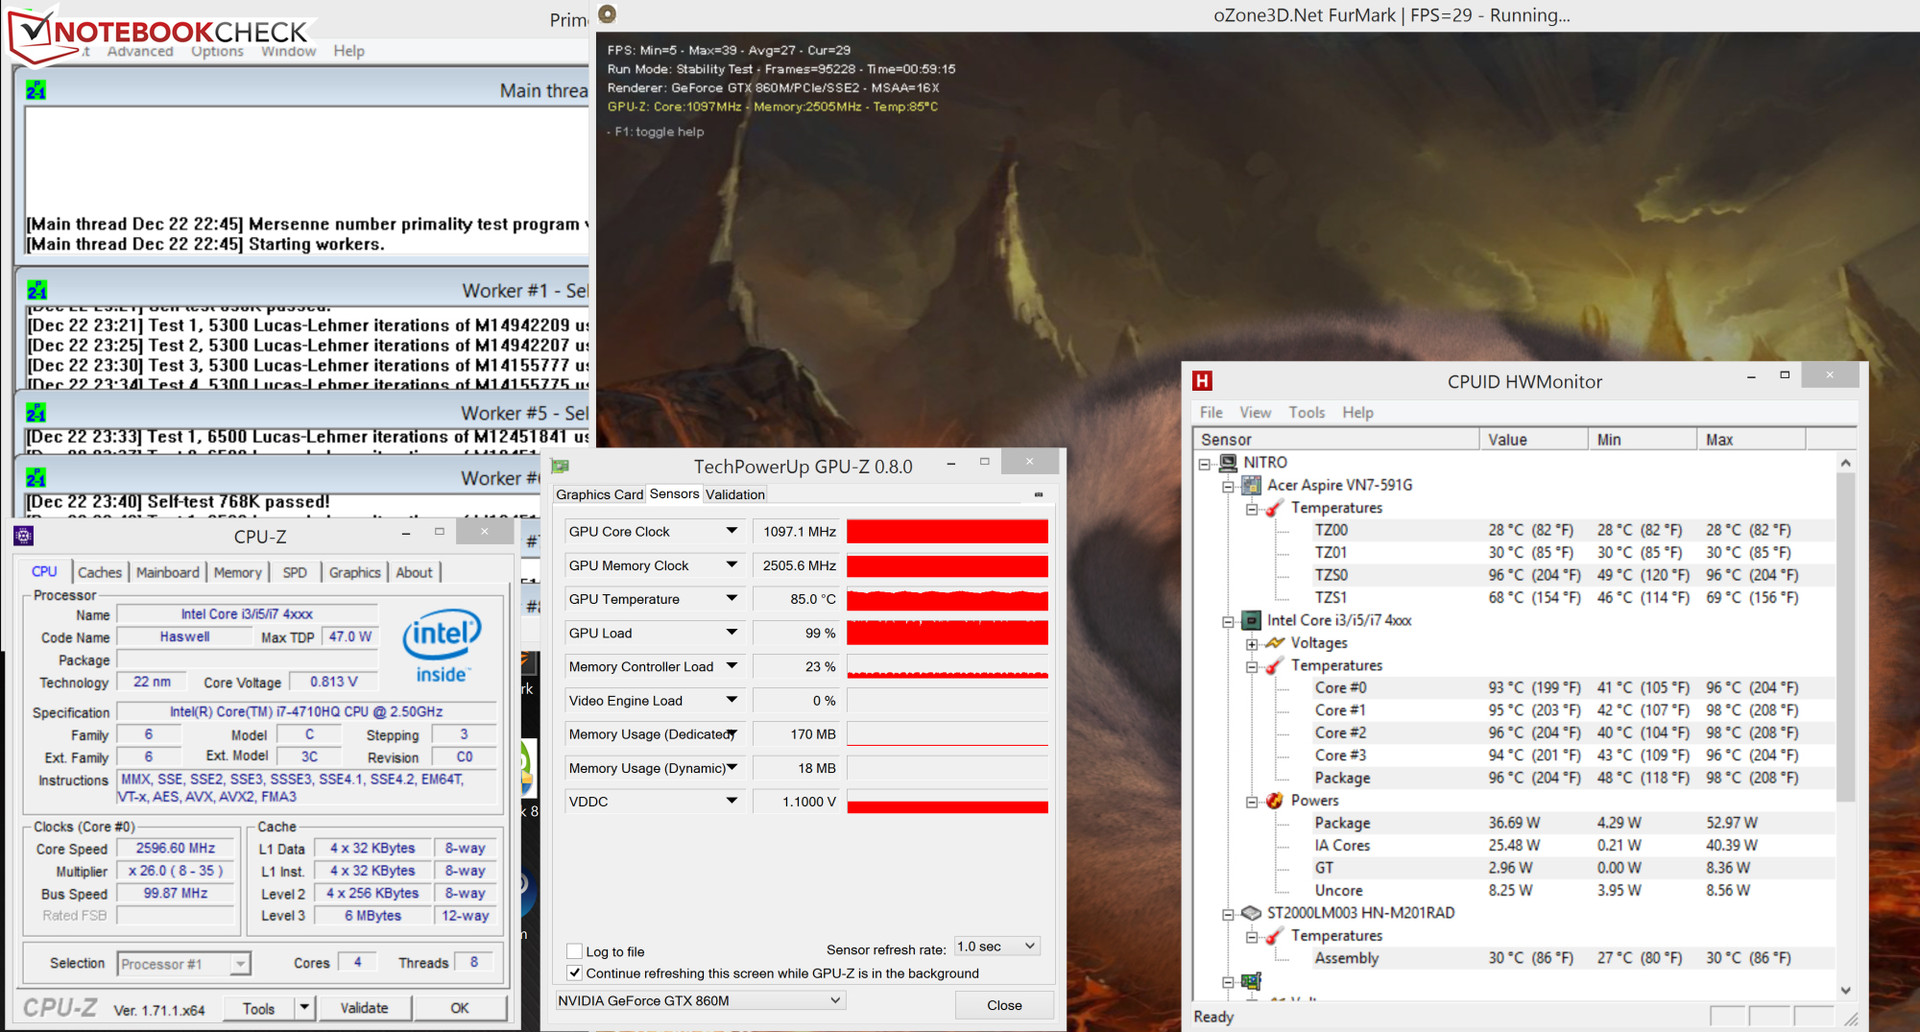Open the GPU Temperature sensor dropdown
The height and width of the screenshot is (1032, 1920).
732,599
